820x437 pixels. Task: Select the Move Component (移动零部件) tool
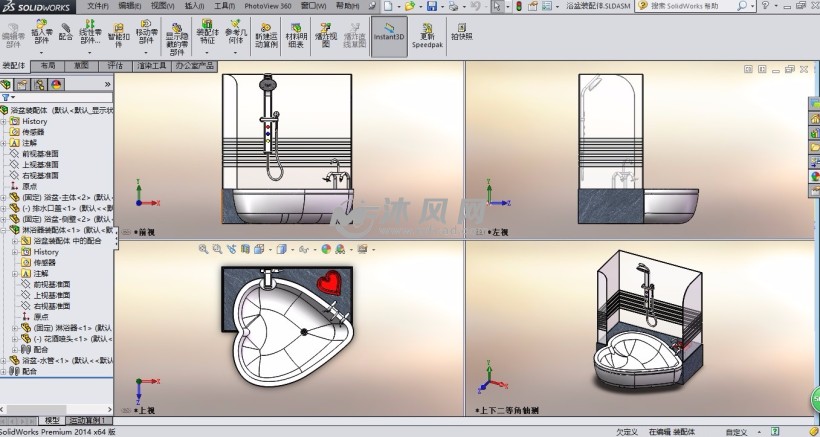[146, 32]
